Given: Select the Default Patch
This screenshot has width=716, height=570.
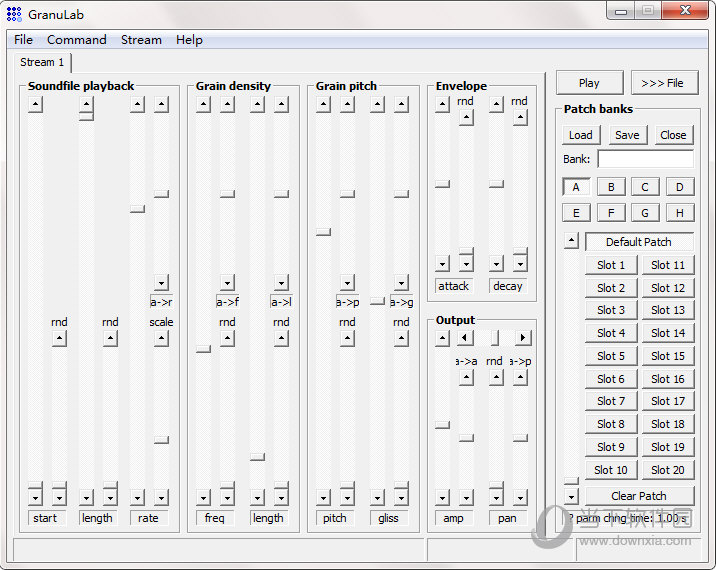Looking at the screenshot, I should coord(639,242).
